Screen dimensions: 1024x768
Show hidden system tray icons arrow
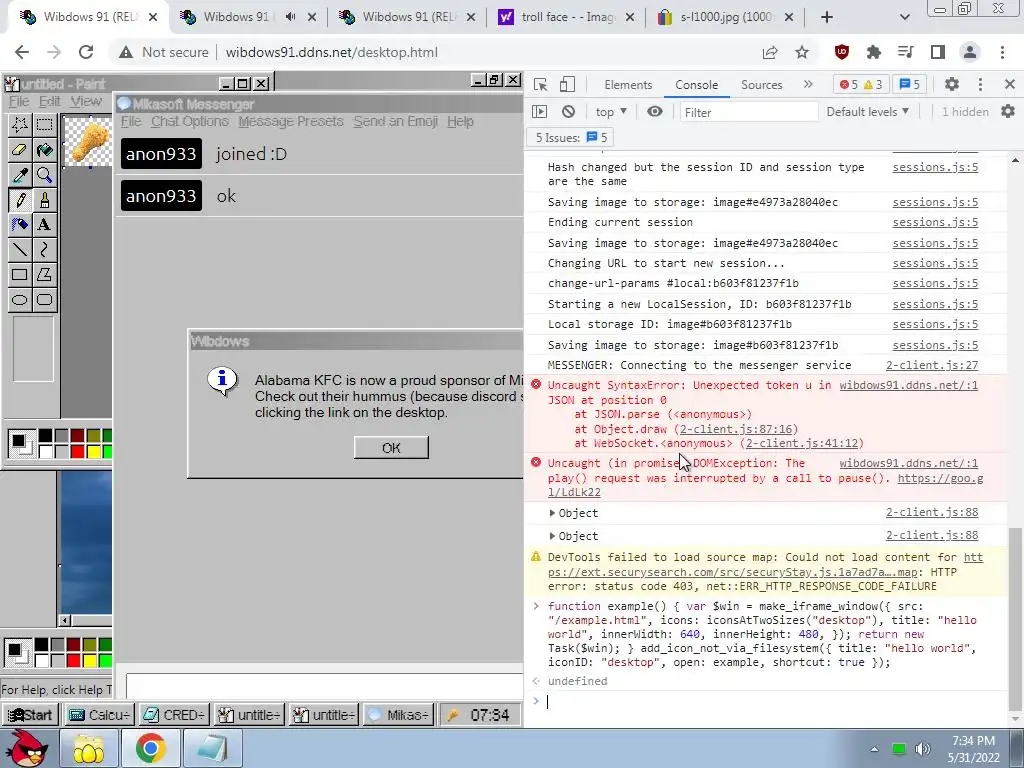[874, 749]
